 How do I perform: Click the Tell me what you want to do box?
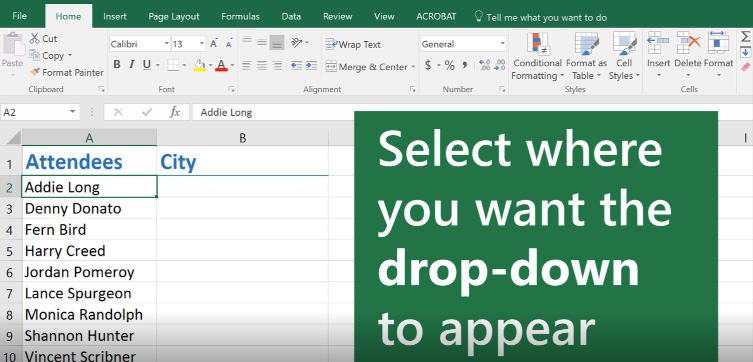click(541, 17)
